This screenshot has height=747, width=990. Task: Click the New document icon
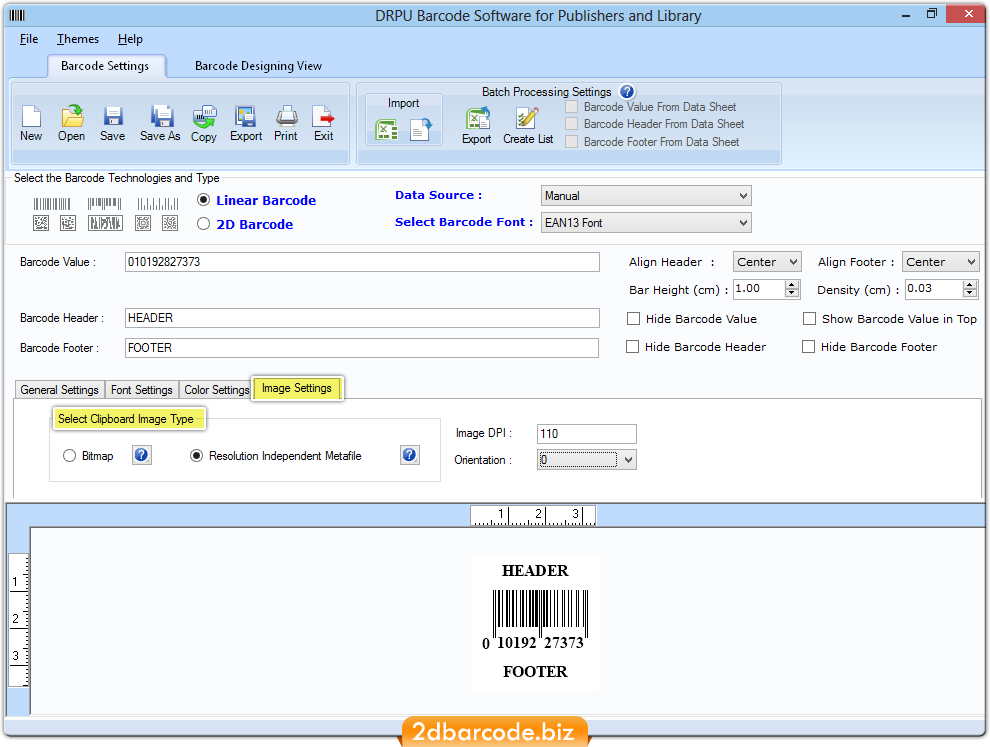pos(31,117)
